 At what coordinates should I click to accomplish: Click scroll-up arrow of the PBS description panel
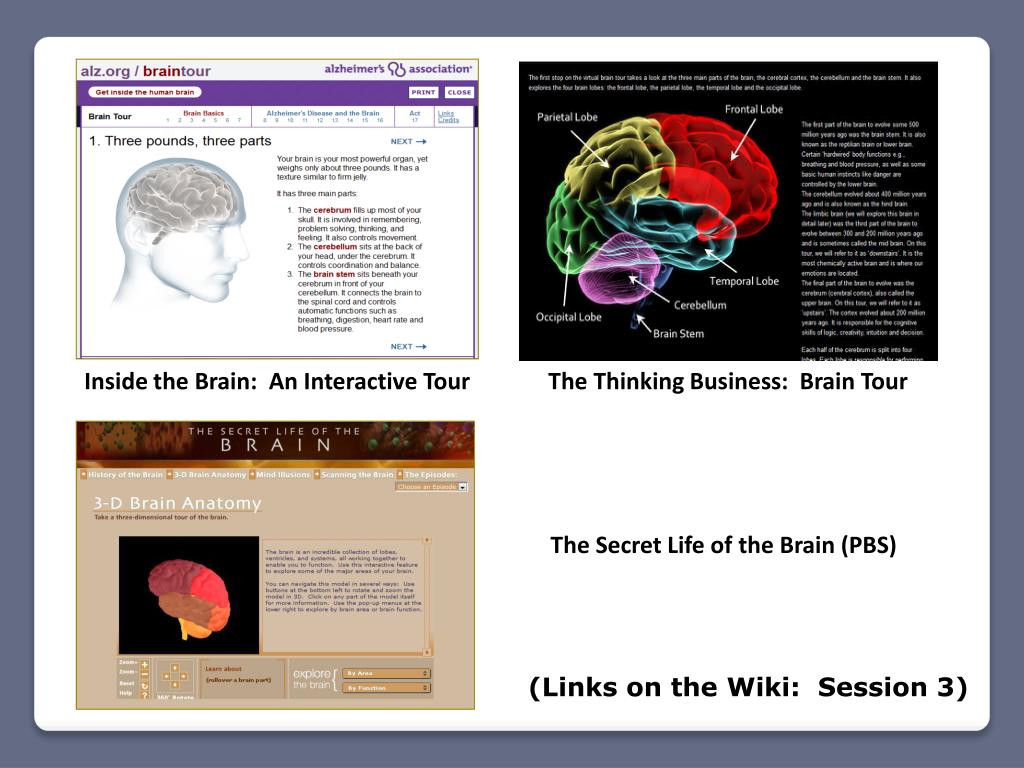tap(427, 540)
